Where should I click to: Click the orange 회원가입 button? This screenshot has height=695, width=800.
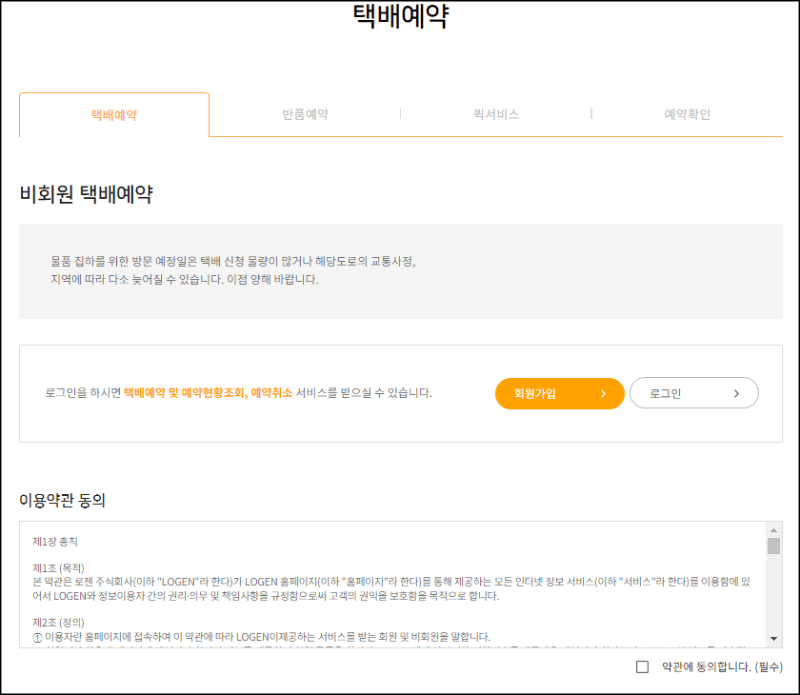[559, 393]
